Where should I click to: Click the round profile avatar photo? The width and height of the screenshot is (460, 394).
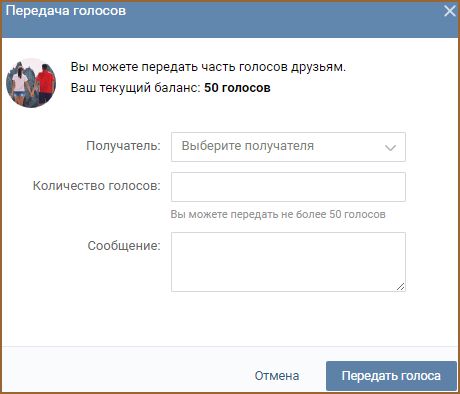pos(31,83)
